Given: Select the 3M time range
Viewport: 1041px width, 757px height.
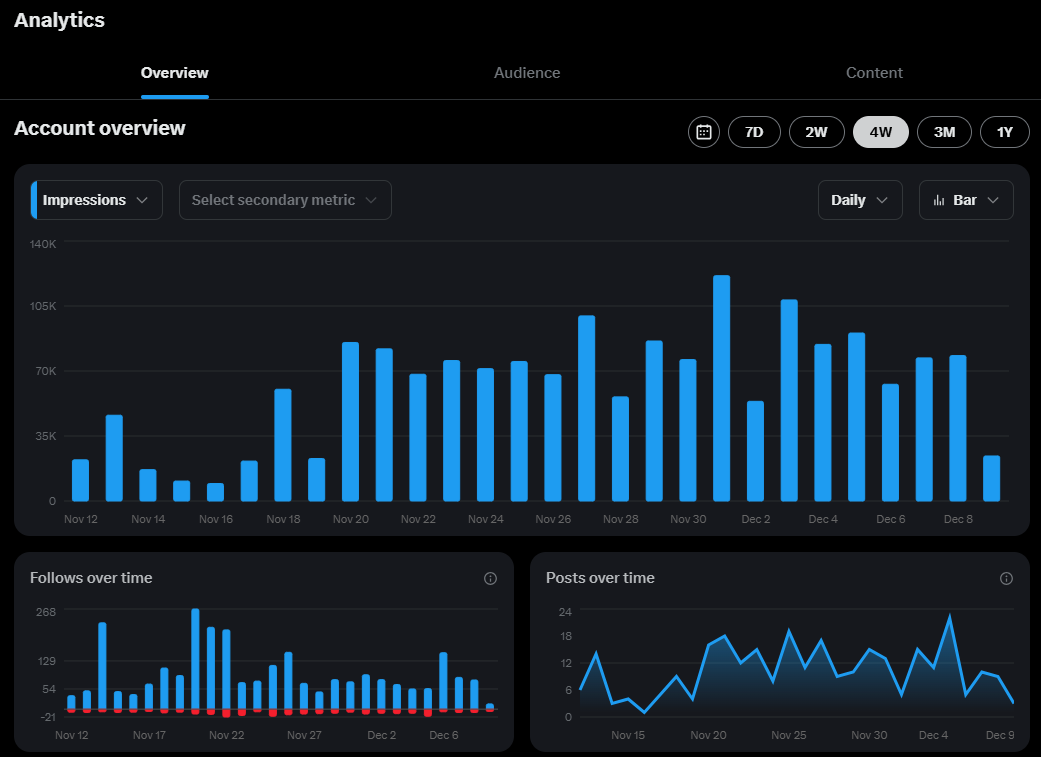Looking at the screenshot, I should (x=944, y=132).
